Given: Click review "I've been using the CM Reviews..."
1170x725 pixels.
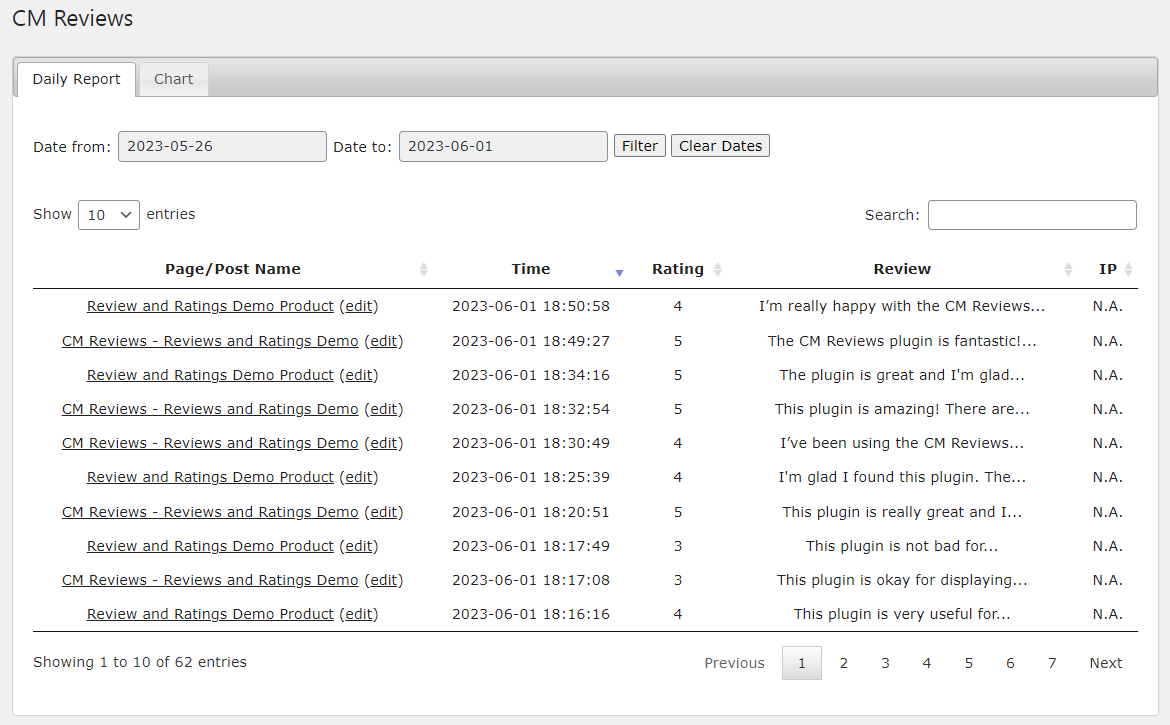Looking at the screenshot, I should pos(902,443).
